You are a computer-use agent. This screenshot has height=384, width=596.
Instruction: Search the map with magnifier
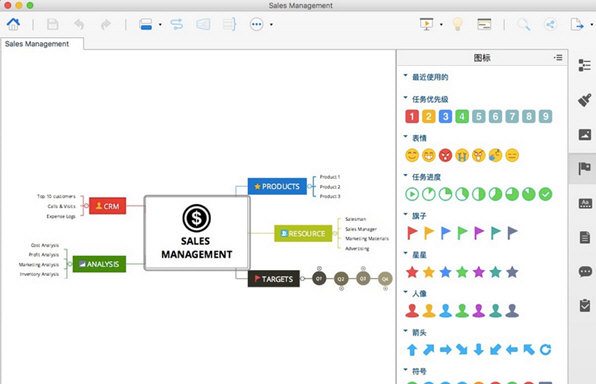tap(524, 24)
